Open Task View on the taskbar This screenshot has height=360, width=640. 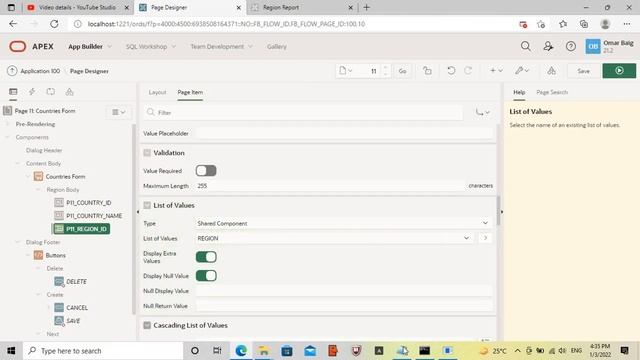point(217,351)
